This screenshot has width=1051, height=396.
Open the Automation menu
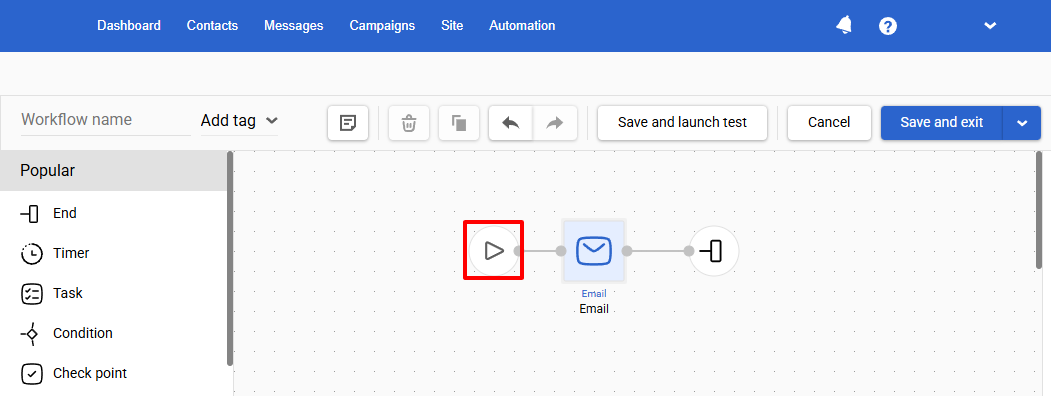click(522, 25)
